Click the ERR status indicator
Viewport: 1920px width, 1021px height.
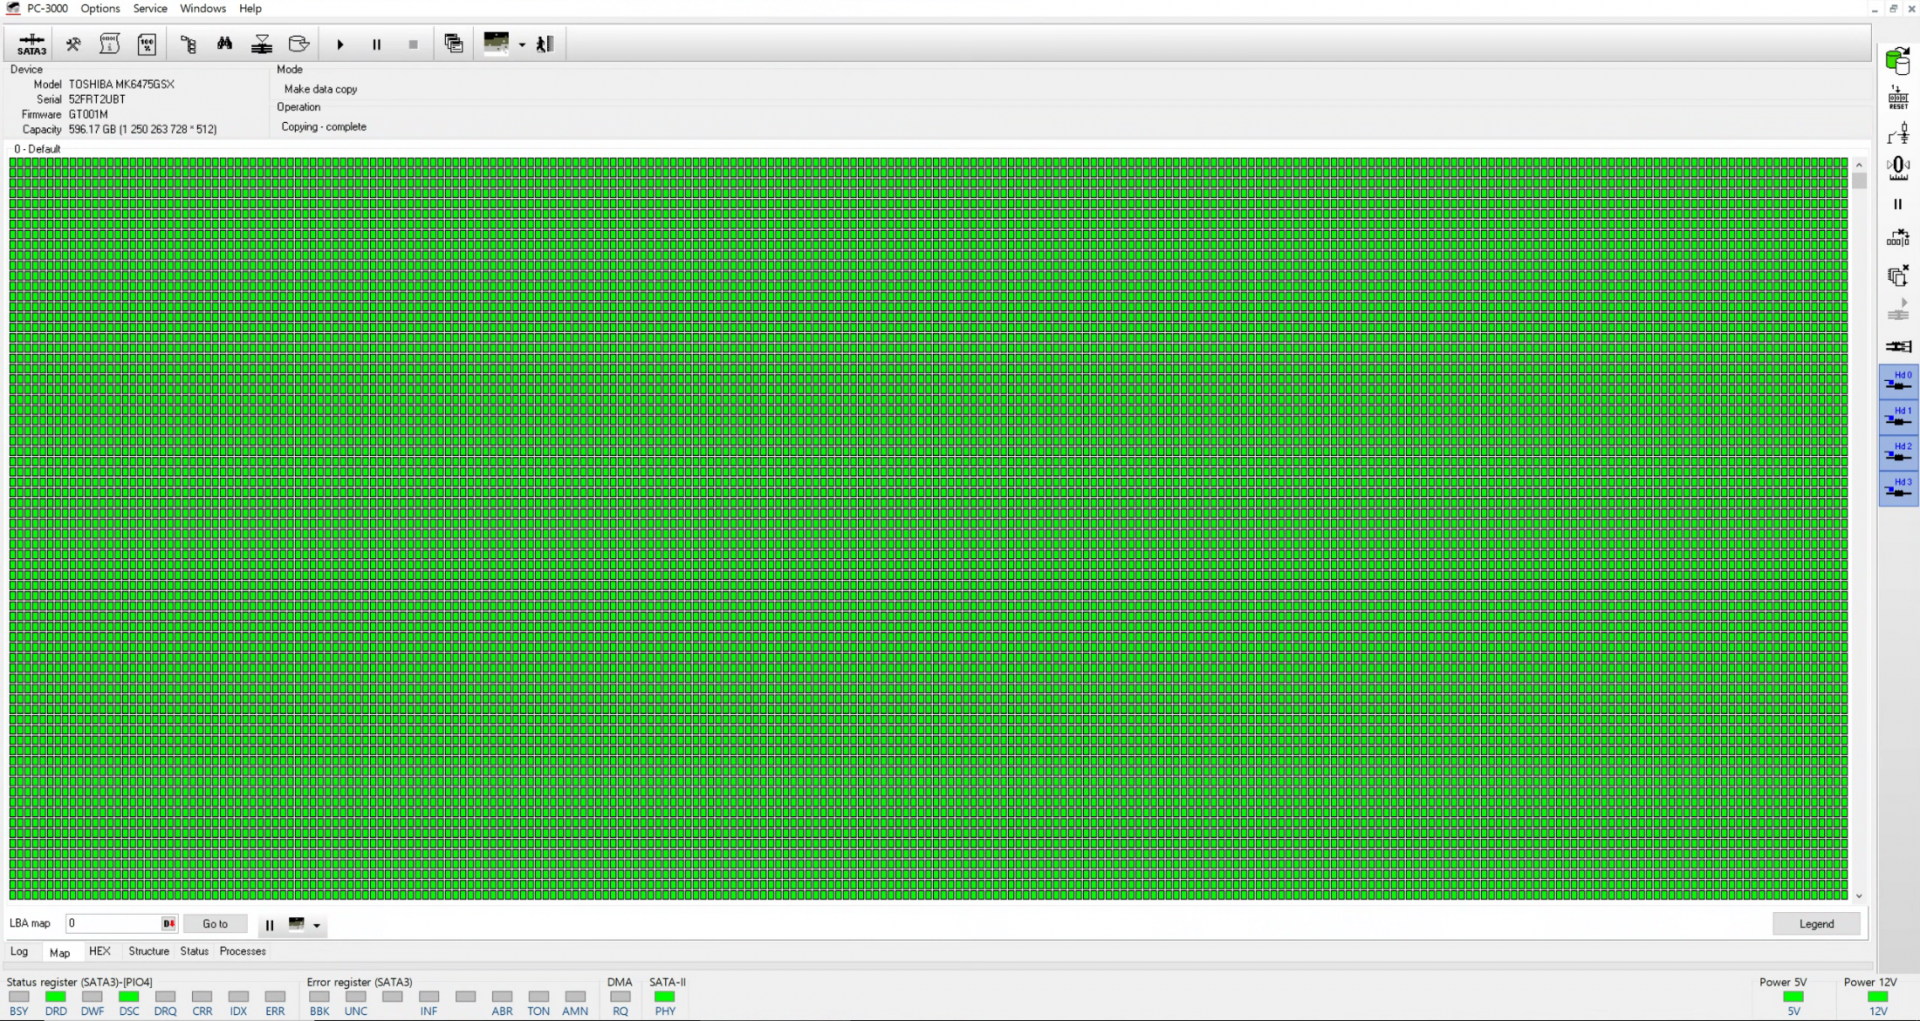pyautogui.click(x=275, y=997)
